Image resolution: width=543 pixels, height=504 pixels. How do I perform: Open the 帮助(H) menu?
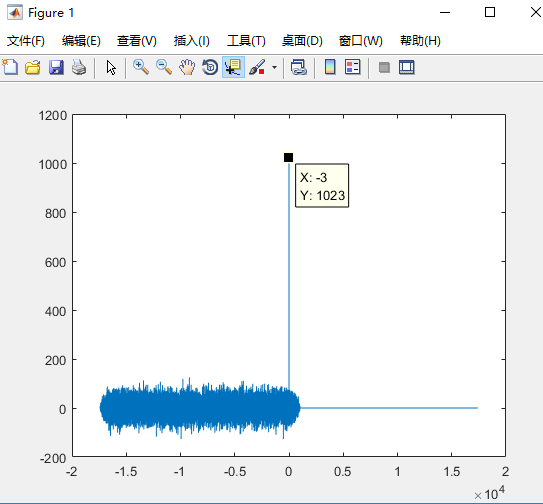point(420,41)
